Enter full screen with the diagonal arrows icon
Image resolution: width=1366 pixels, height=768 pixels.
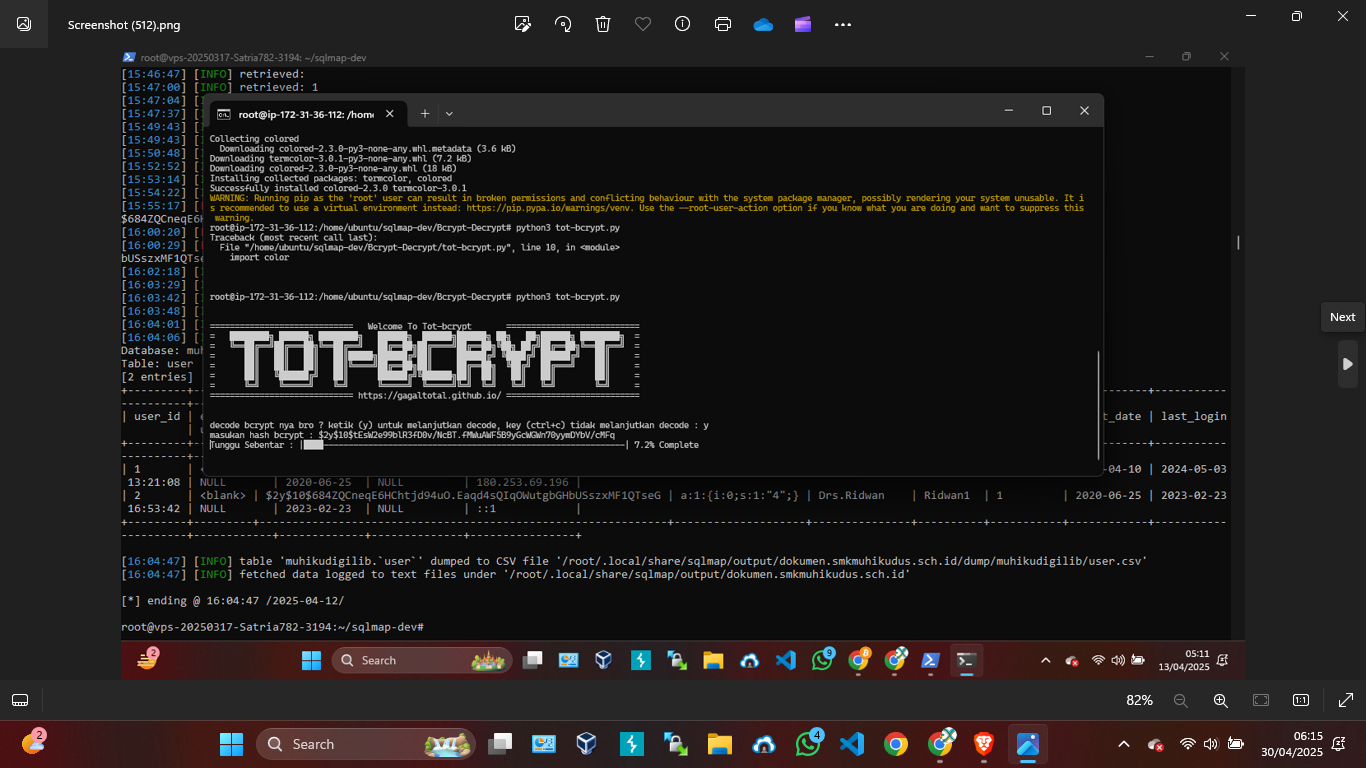coord(1345,700)
